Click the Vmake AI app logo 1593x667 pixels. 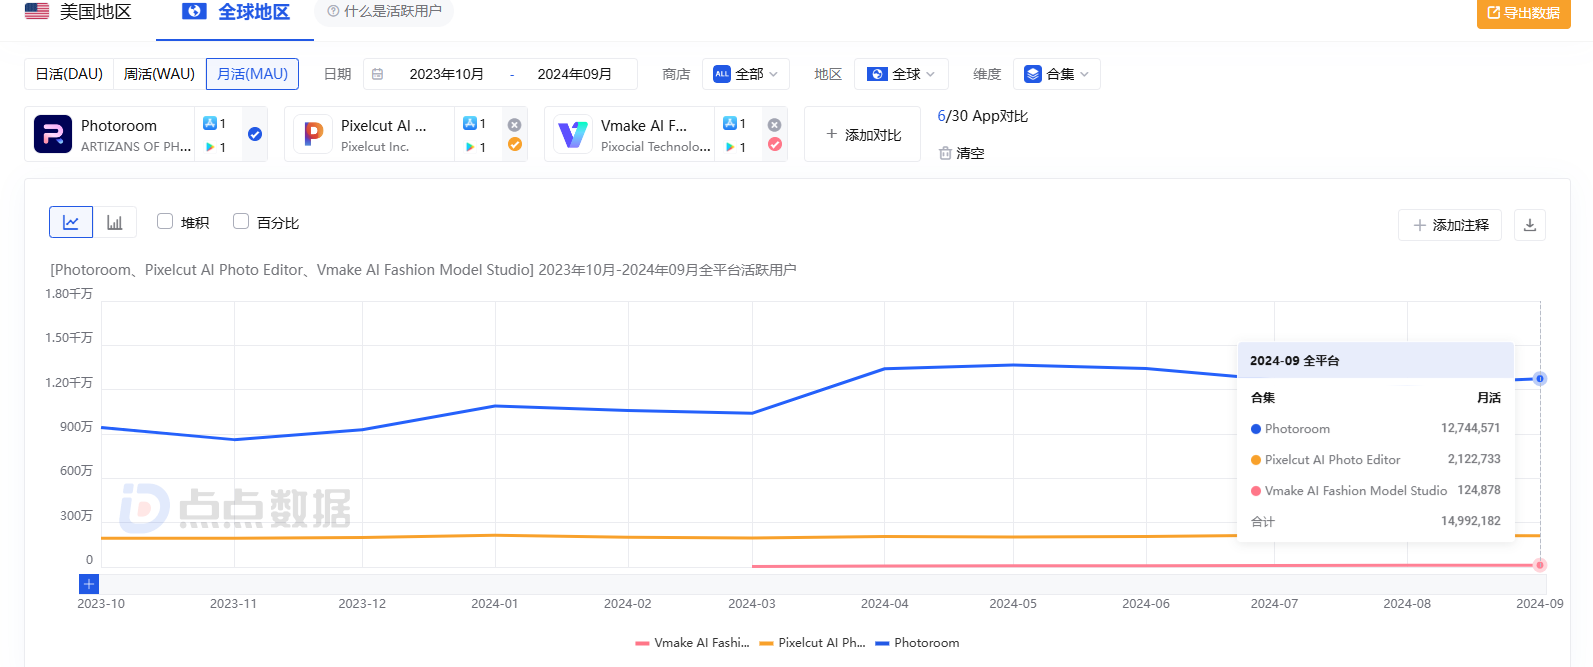point(573,134)
